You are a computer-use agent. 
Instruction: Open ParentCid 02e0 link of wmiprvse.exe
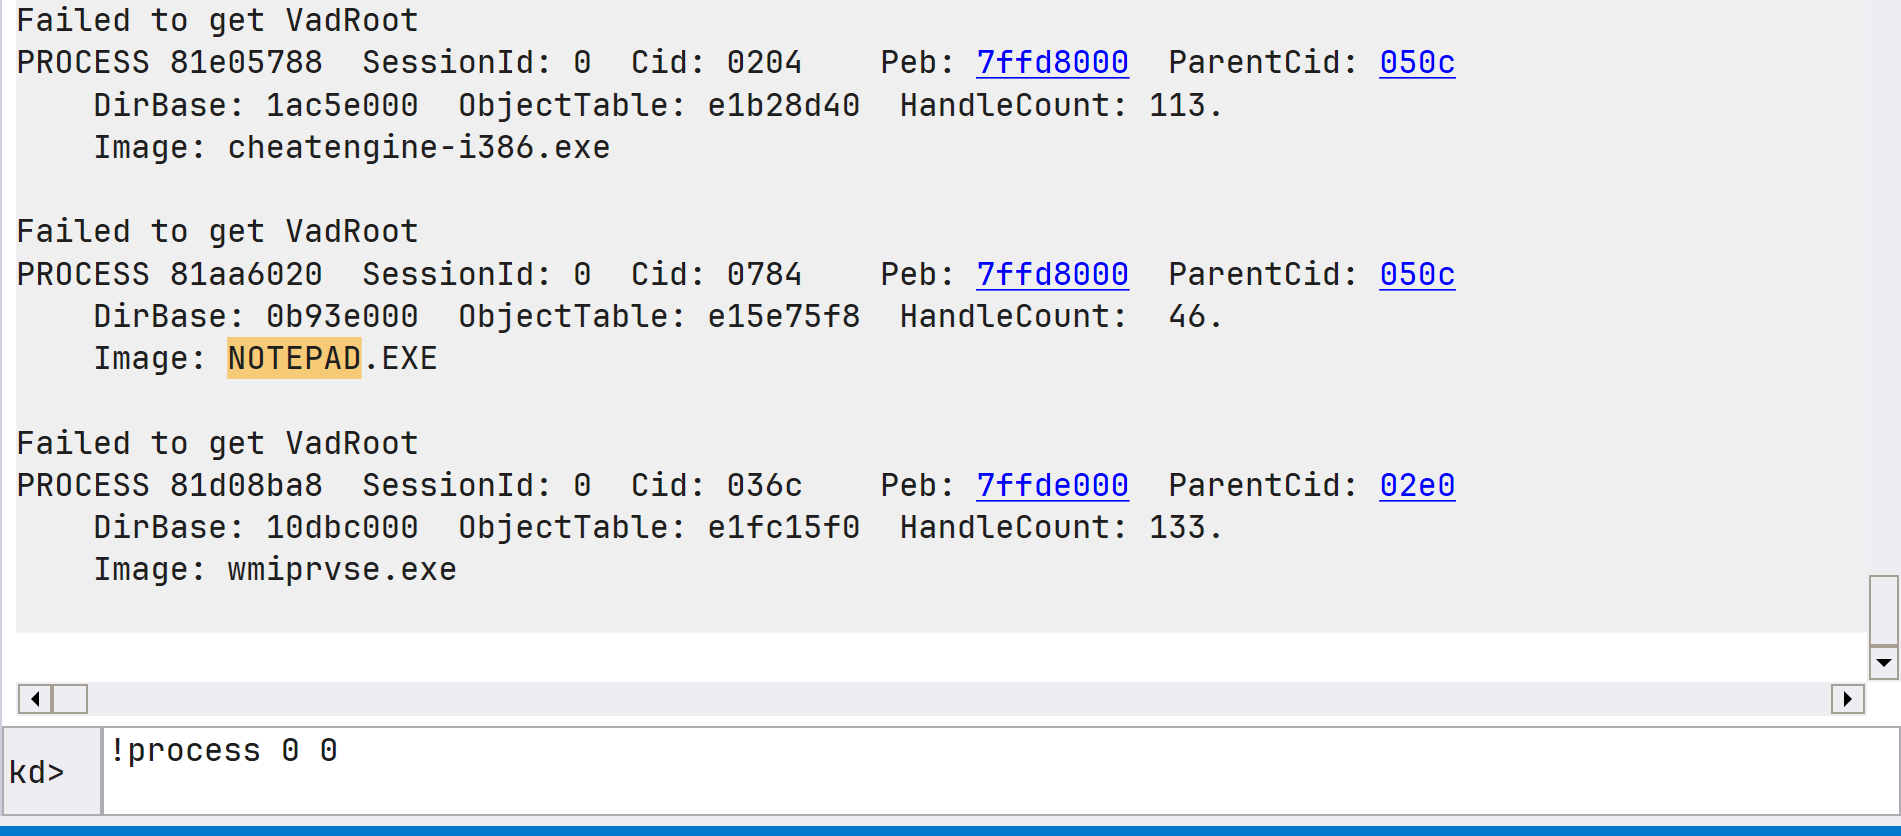(1417, 485)
